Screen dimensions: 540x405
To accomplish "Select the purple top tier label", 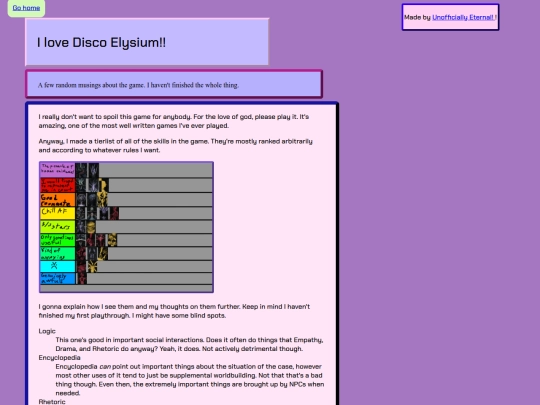I will (58, 170).
